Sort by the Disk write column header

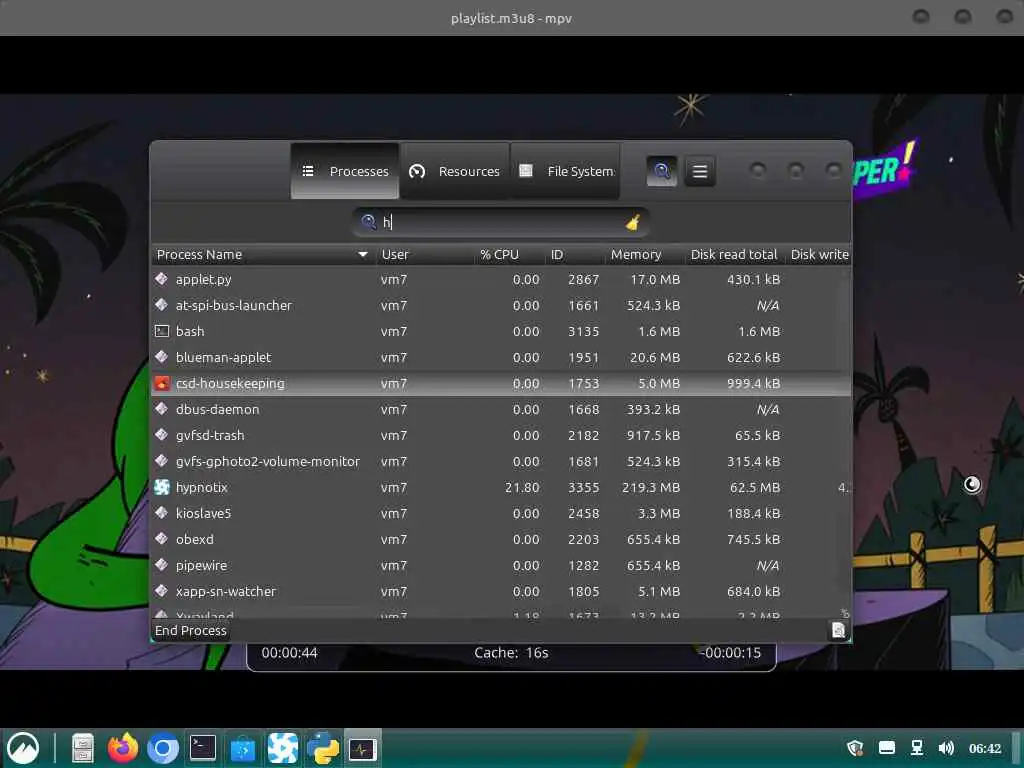click(x=819, y=255)
